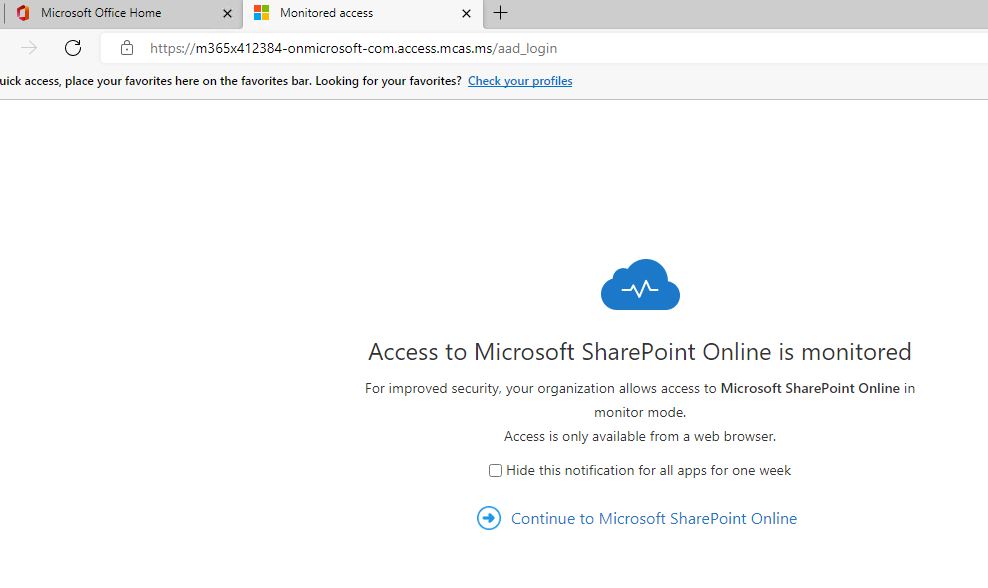Close the Monitored access tab

[x=466, y=14]
